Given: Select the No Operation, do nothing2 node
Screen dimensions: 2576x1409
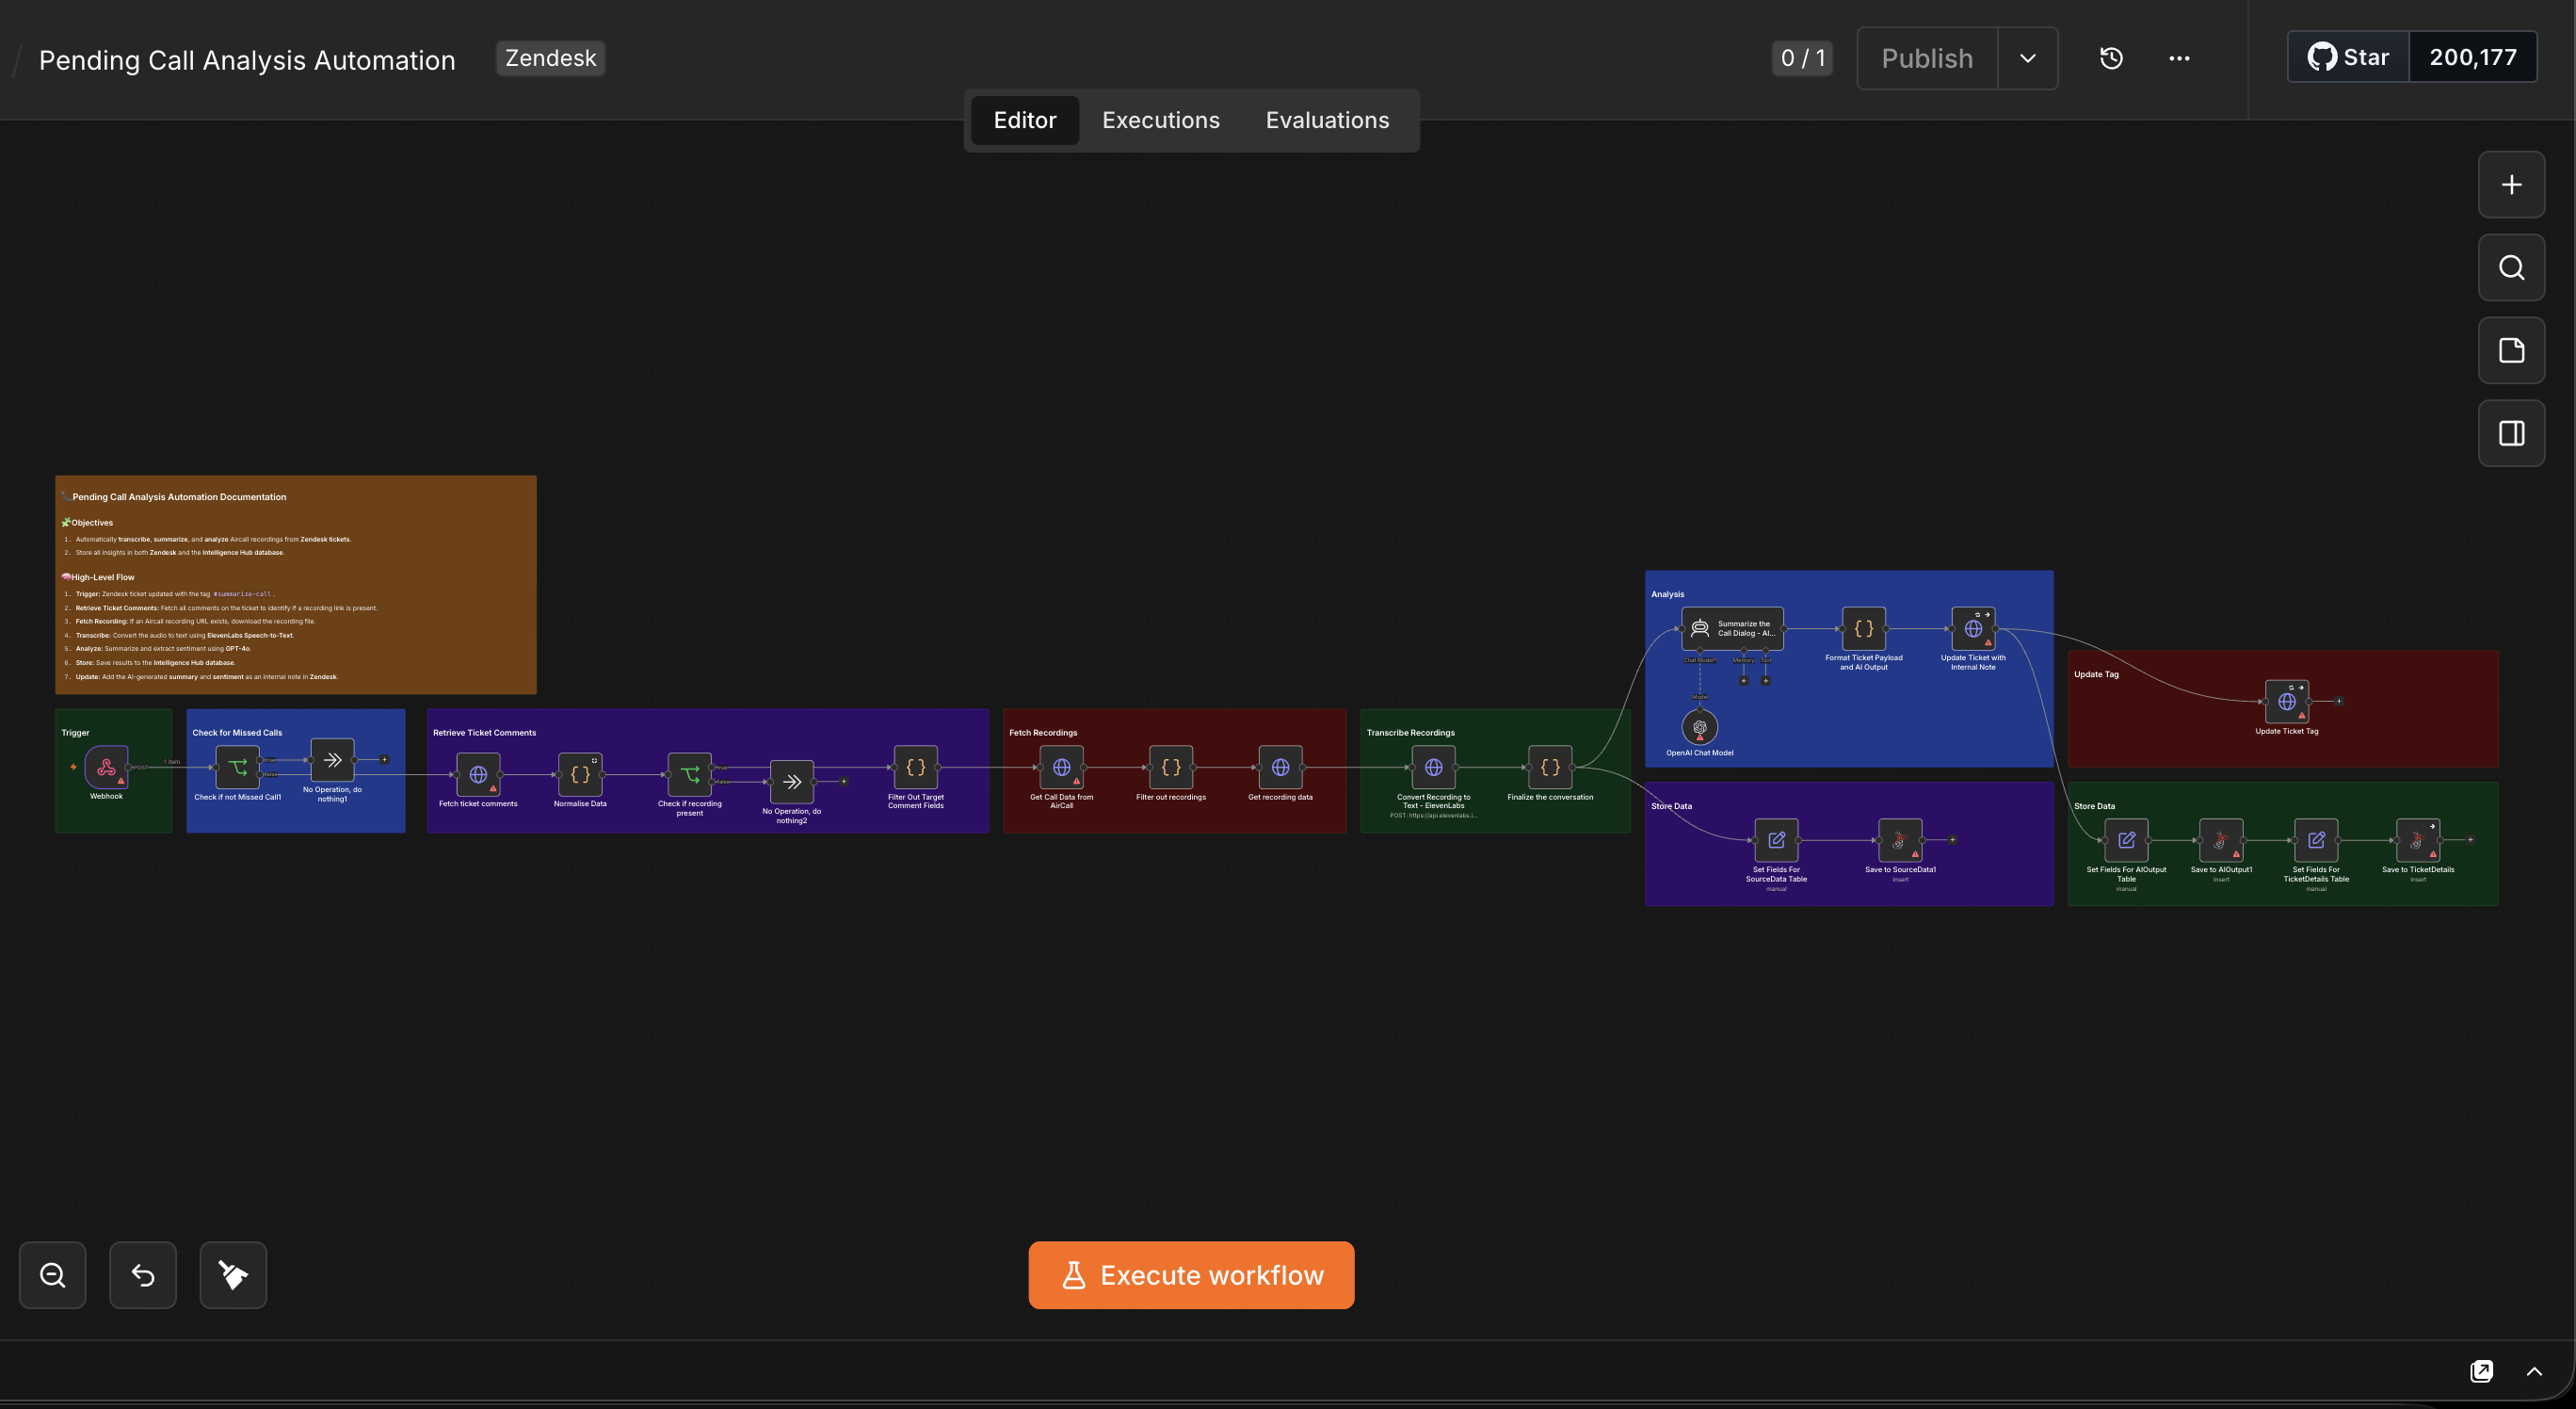Looking at the screenshot, I should pyautogui.click(x=792, y=782).
